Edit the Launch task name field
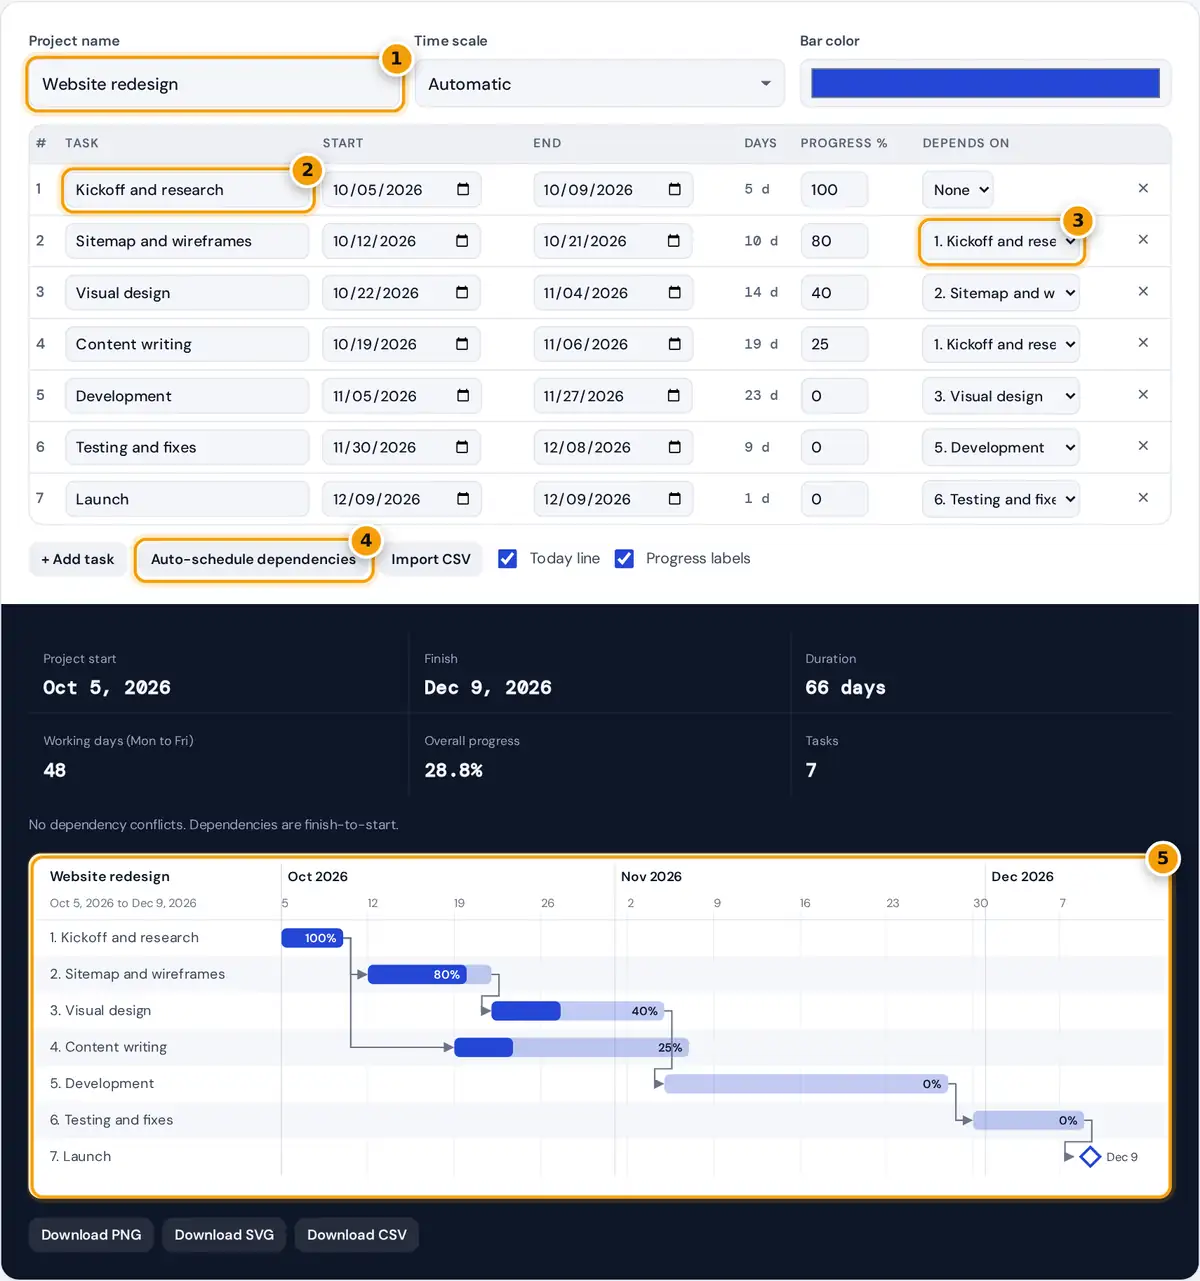 [187, 499]
